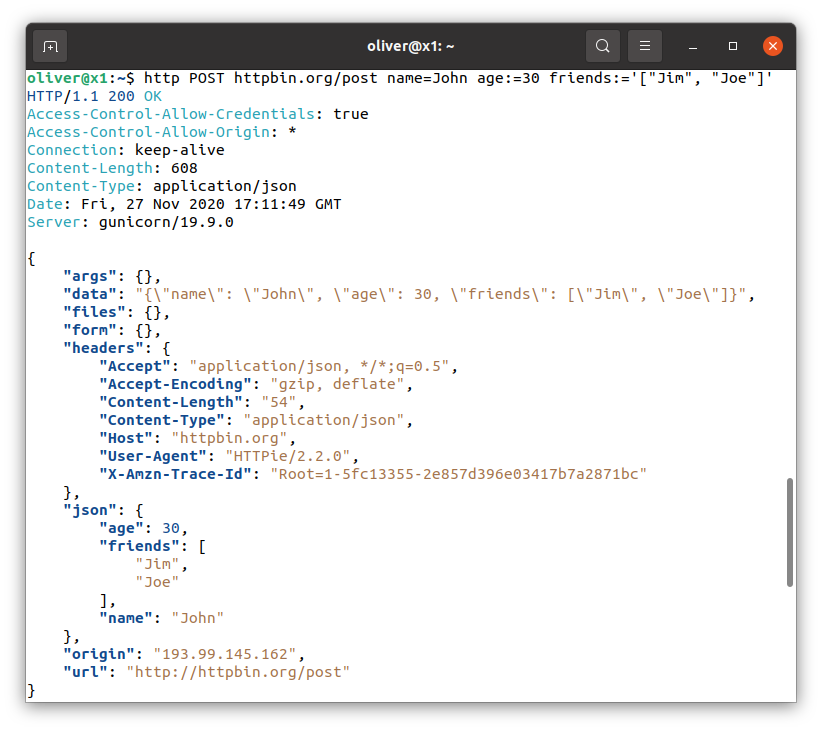Open the terminal hamburger menu
Viewport: 822px width, 731px height.
(x=645, y=46)
